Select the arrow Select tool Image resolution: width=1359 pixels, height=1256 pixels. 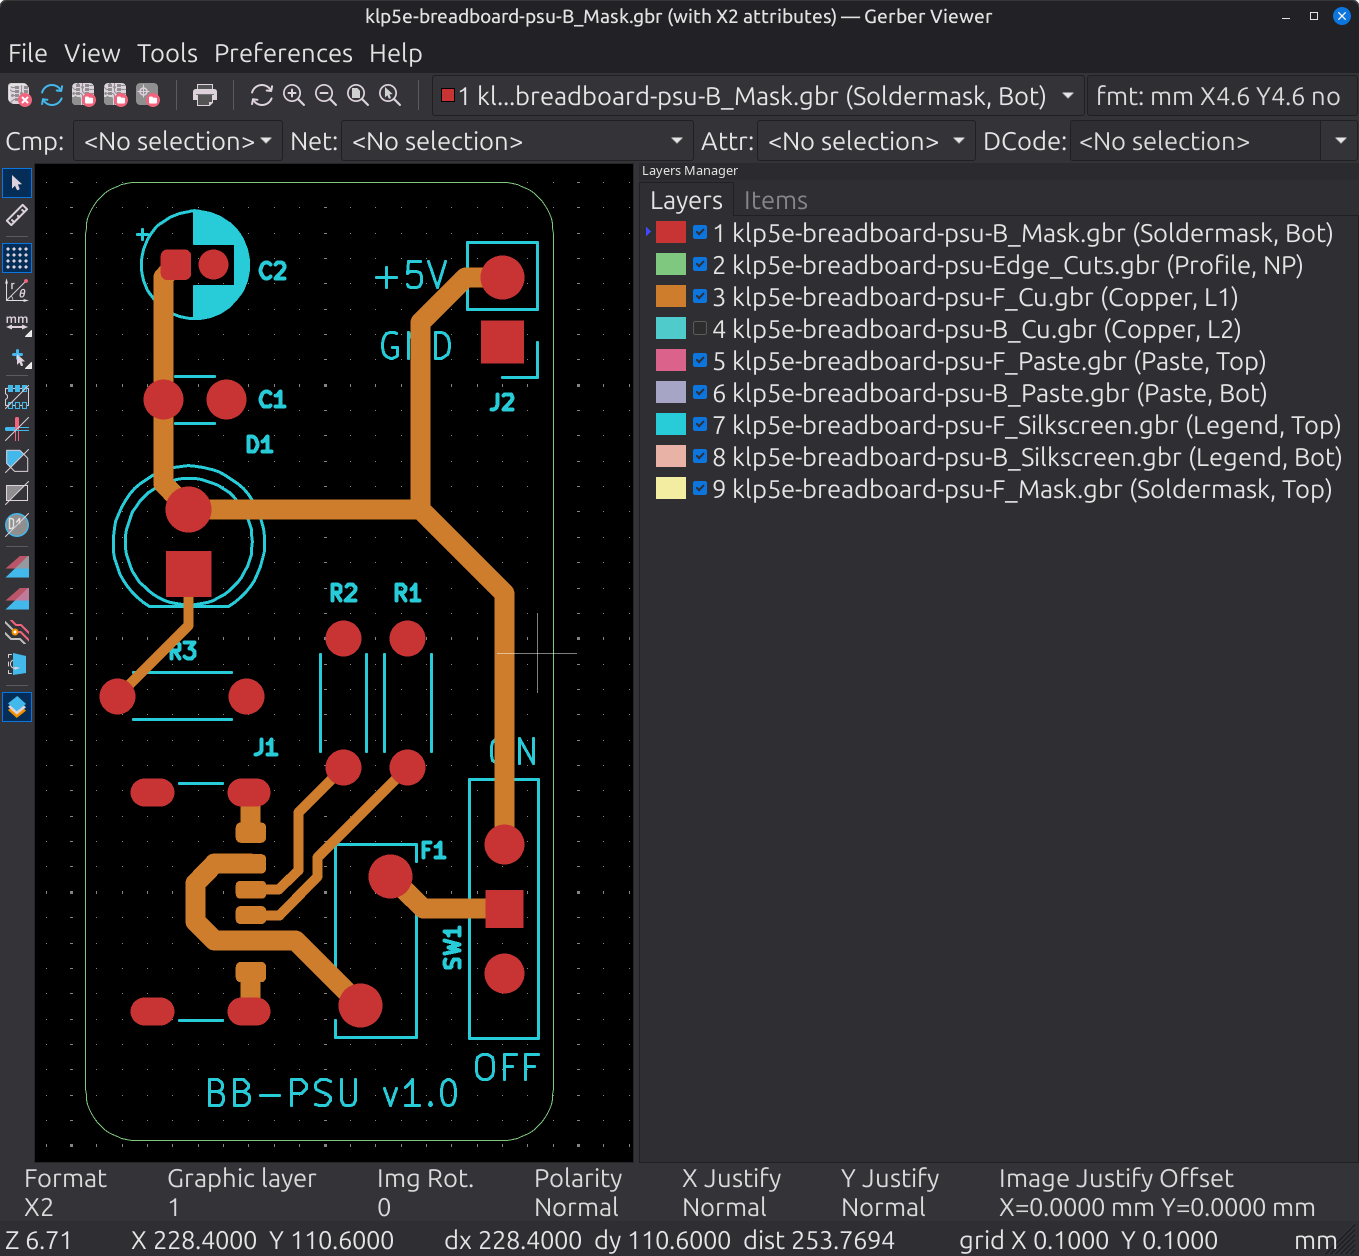(17, 183)
